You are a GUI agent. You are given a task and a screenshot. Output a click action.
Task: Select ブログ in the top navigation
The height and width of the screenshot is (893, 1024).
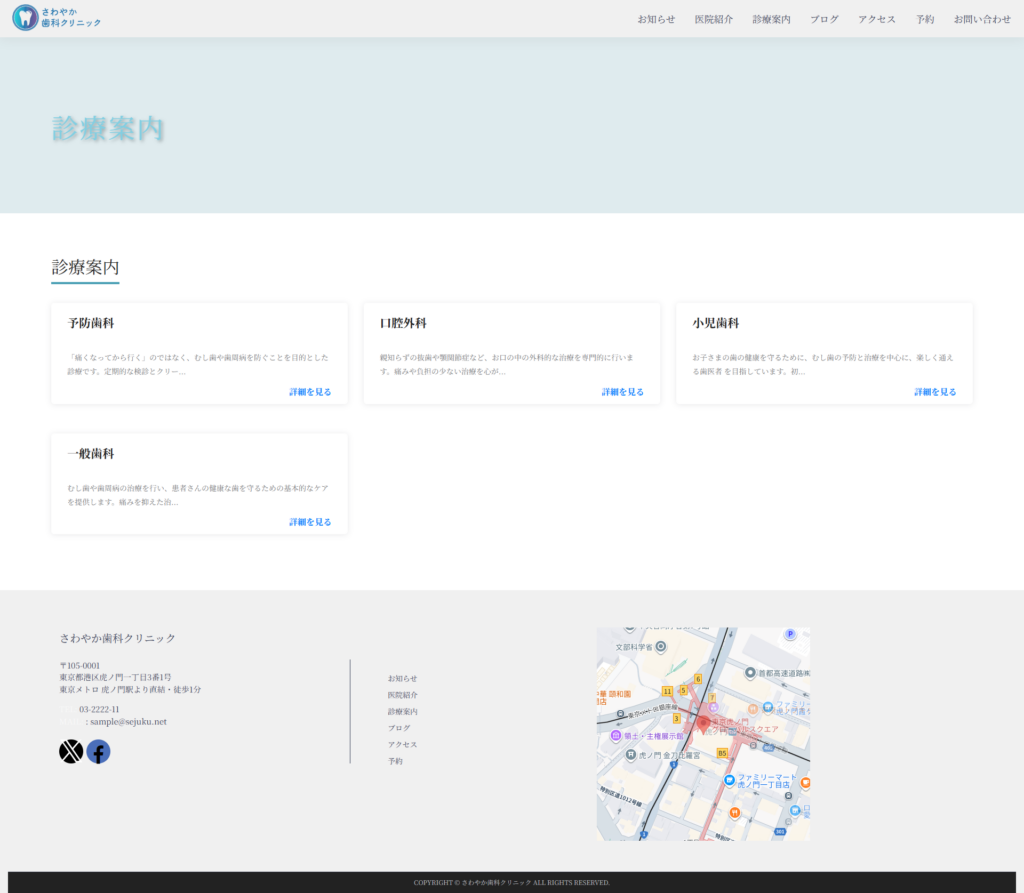click(824, 19)
